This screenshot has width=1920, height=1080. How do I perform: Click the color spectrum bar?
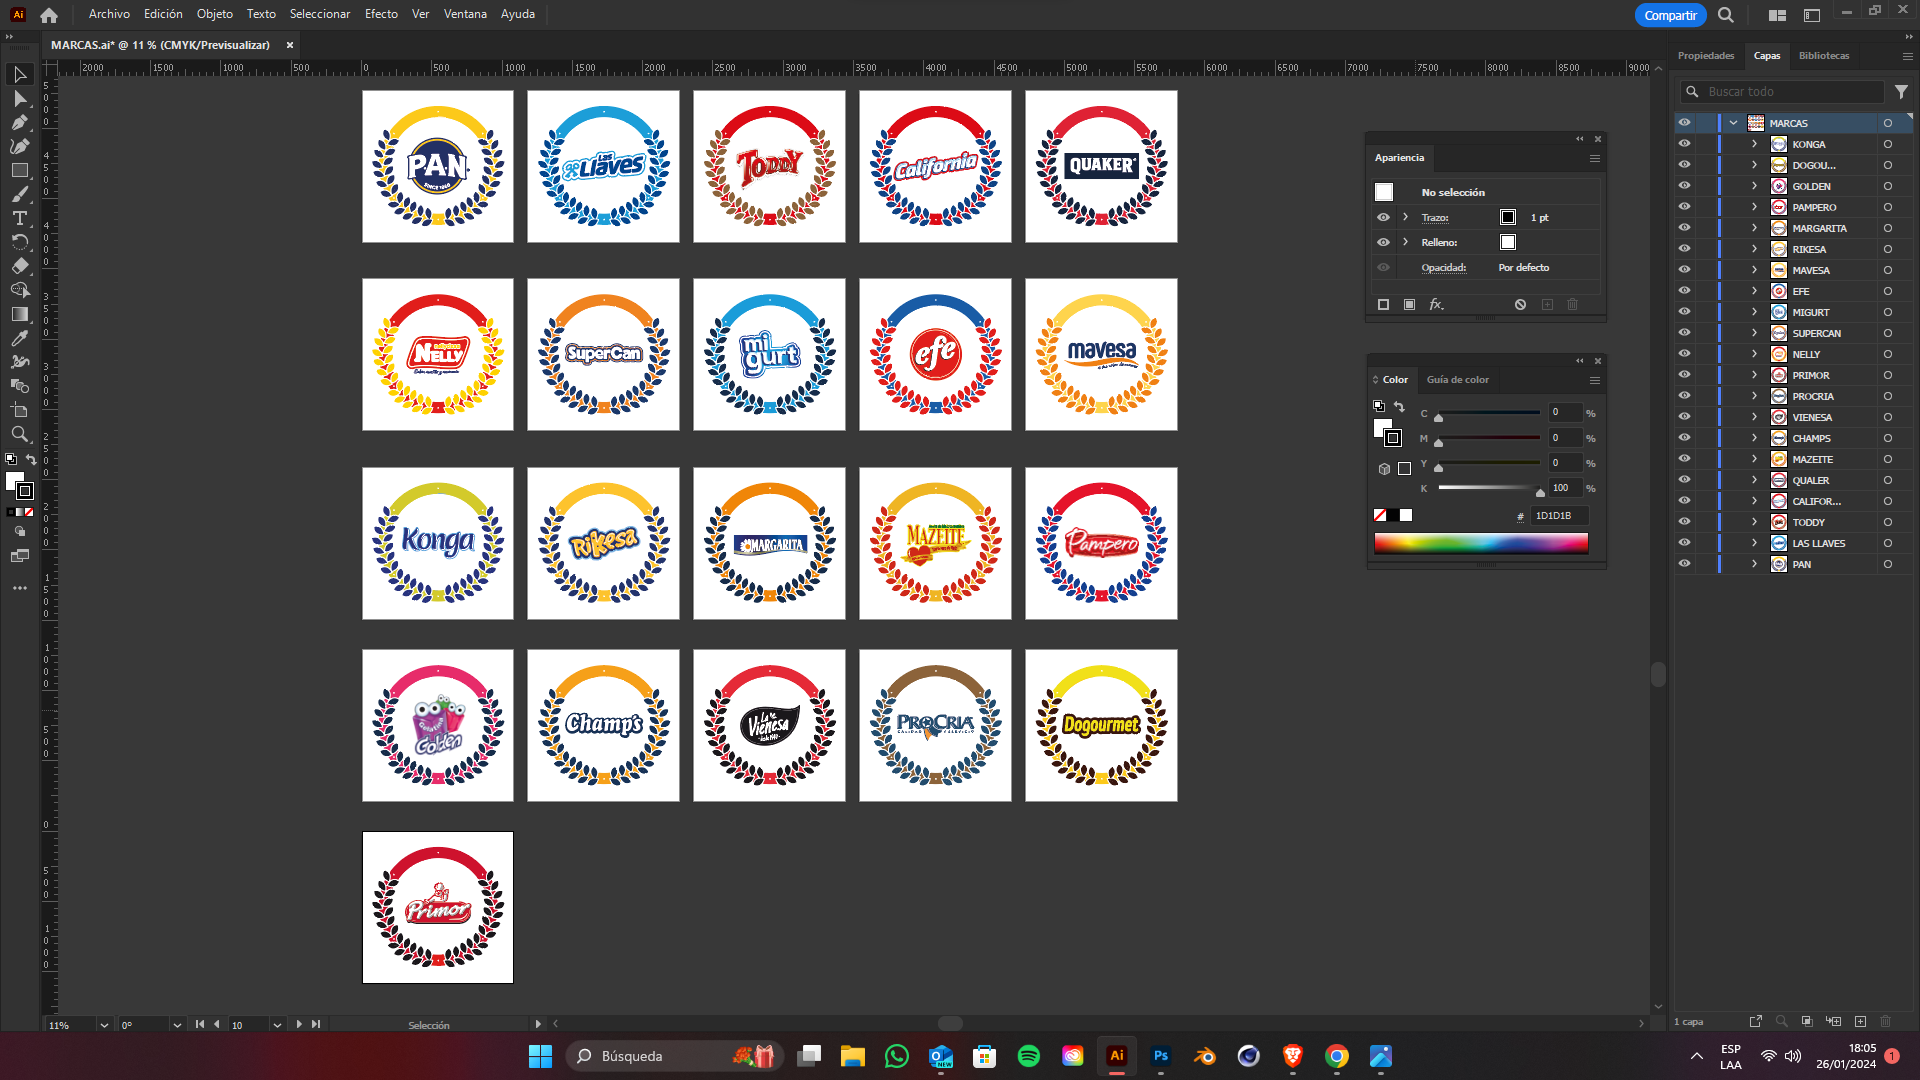[1480, 543]
